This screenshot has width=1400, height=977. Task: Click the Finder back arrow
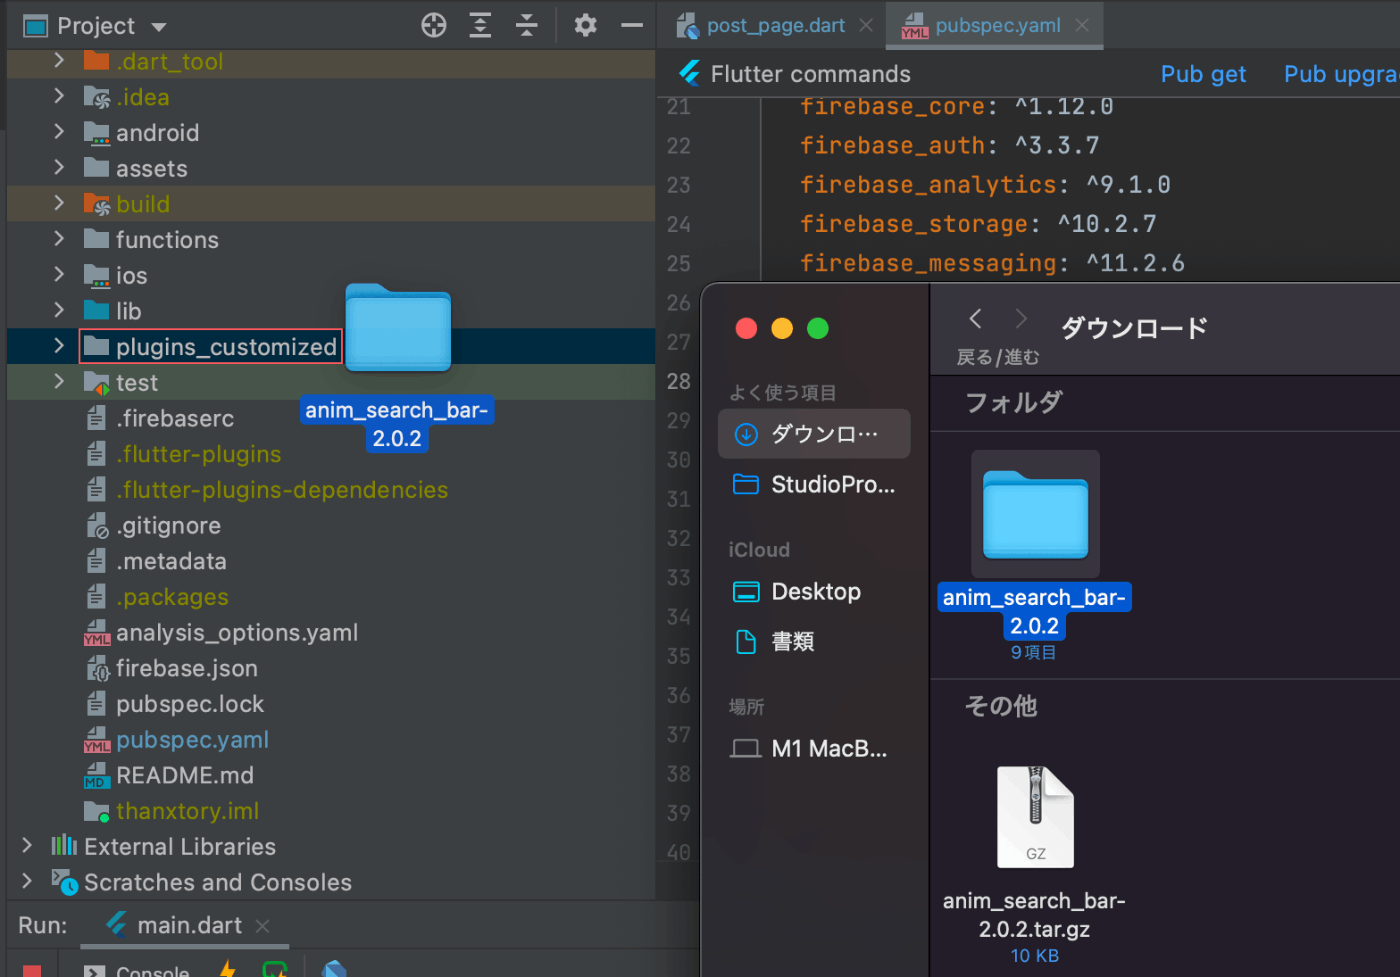975,319
